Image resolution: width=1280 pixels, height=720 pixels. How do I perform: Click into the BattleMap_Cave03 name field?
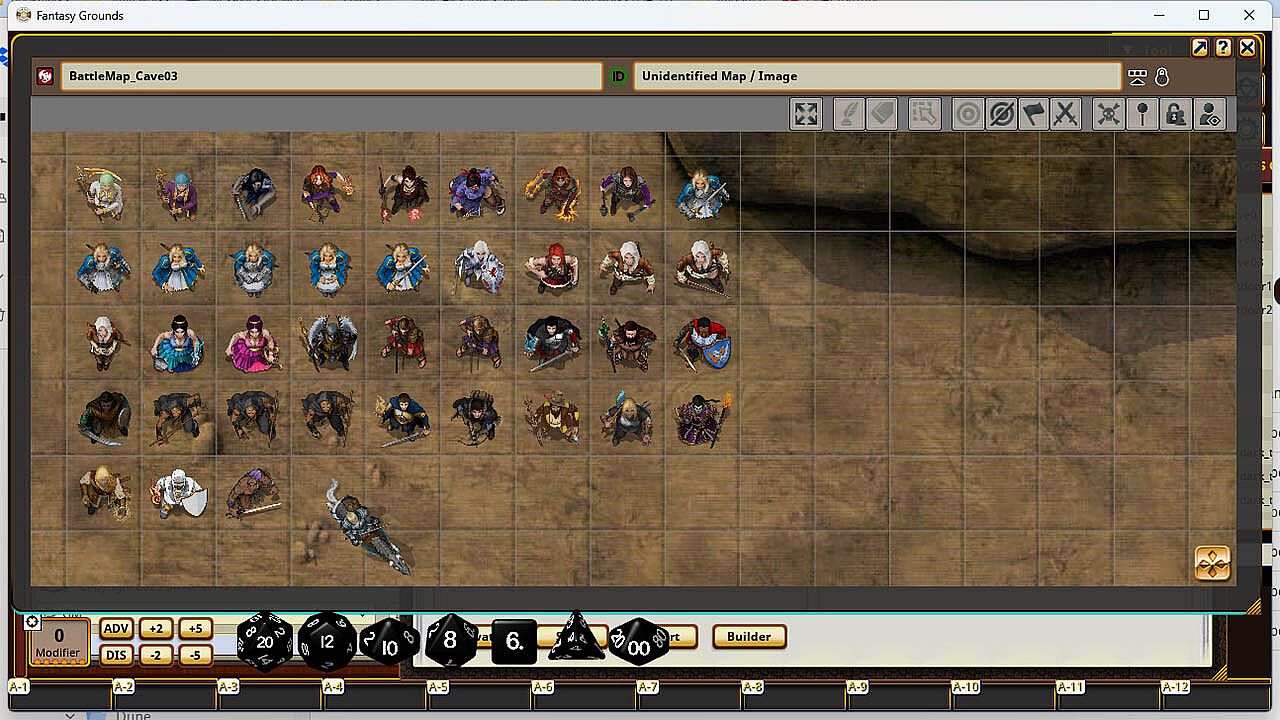tap(332, 76)
